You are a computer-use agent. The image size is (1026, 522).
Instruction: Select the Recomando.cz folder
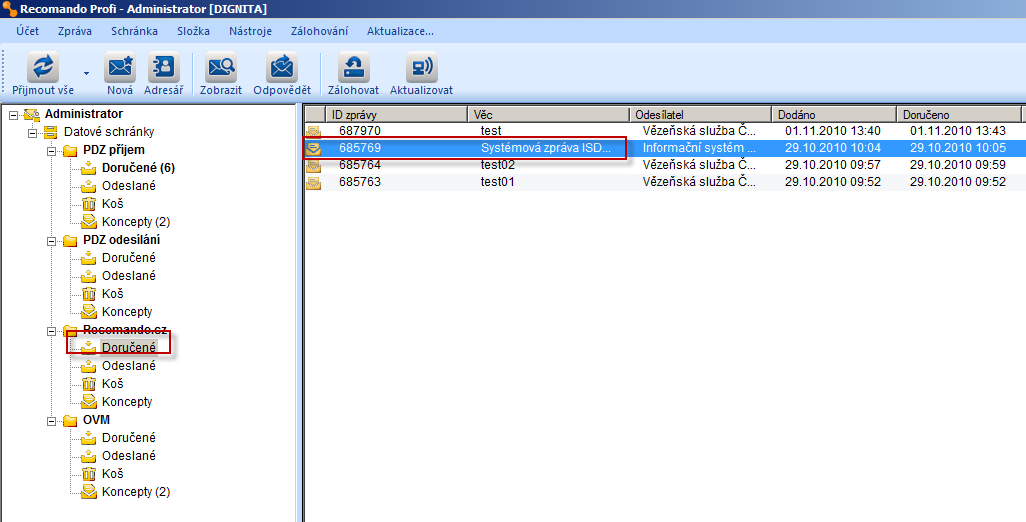click(125, 330)
